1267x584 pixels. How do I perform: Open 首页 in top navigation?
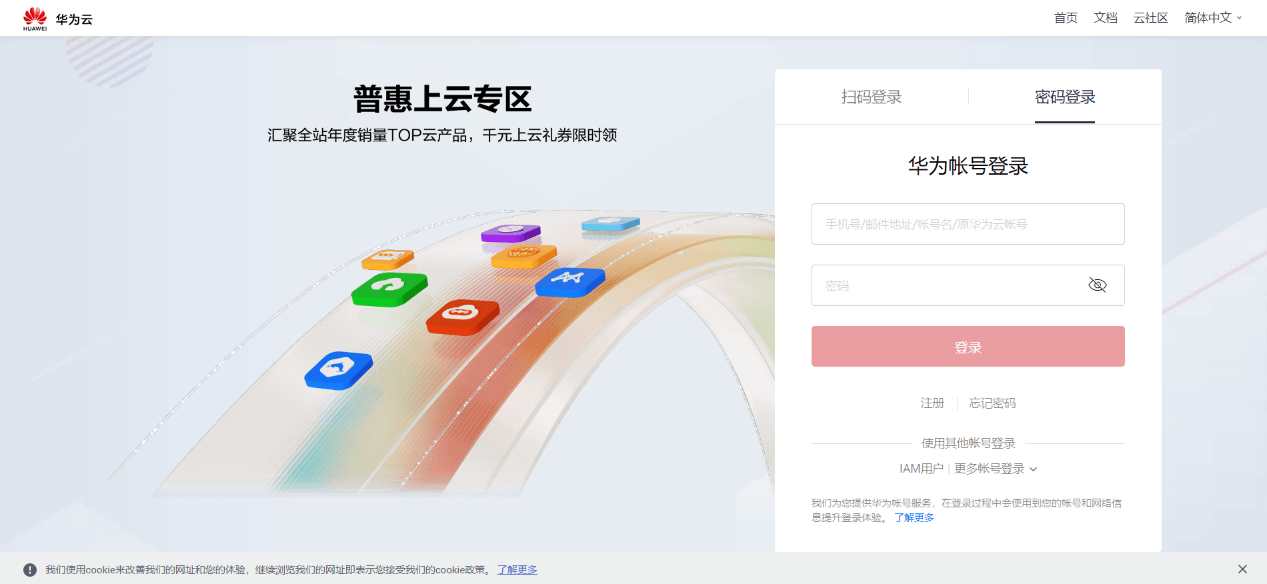[1066, 18]
